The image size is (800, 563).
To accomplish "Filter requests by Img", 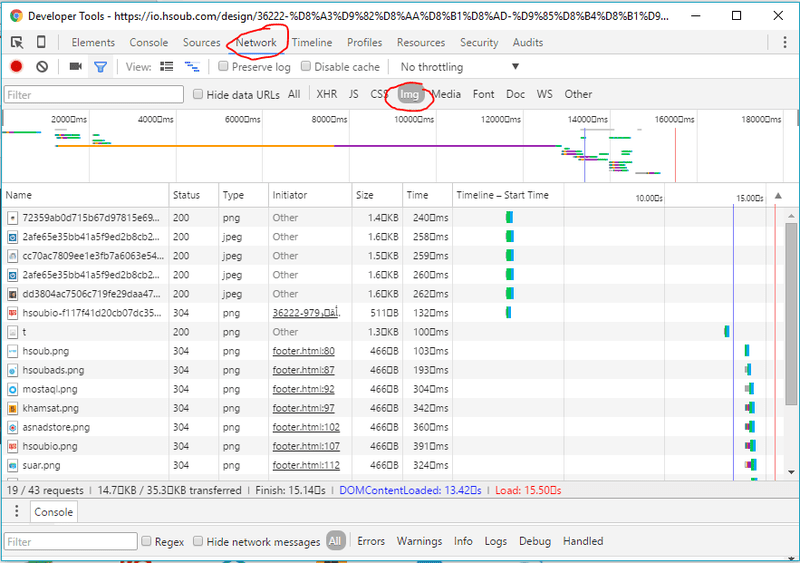I will 409,94.
